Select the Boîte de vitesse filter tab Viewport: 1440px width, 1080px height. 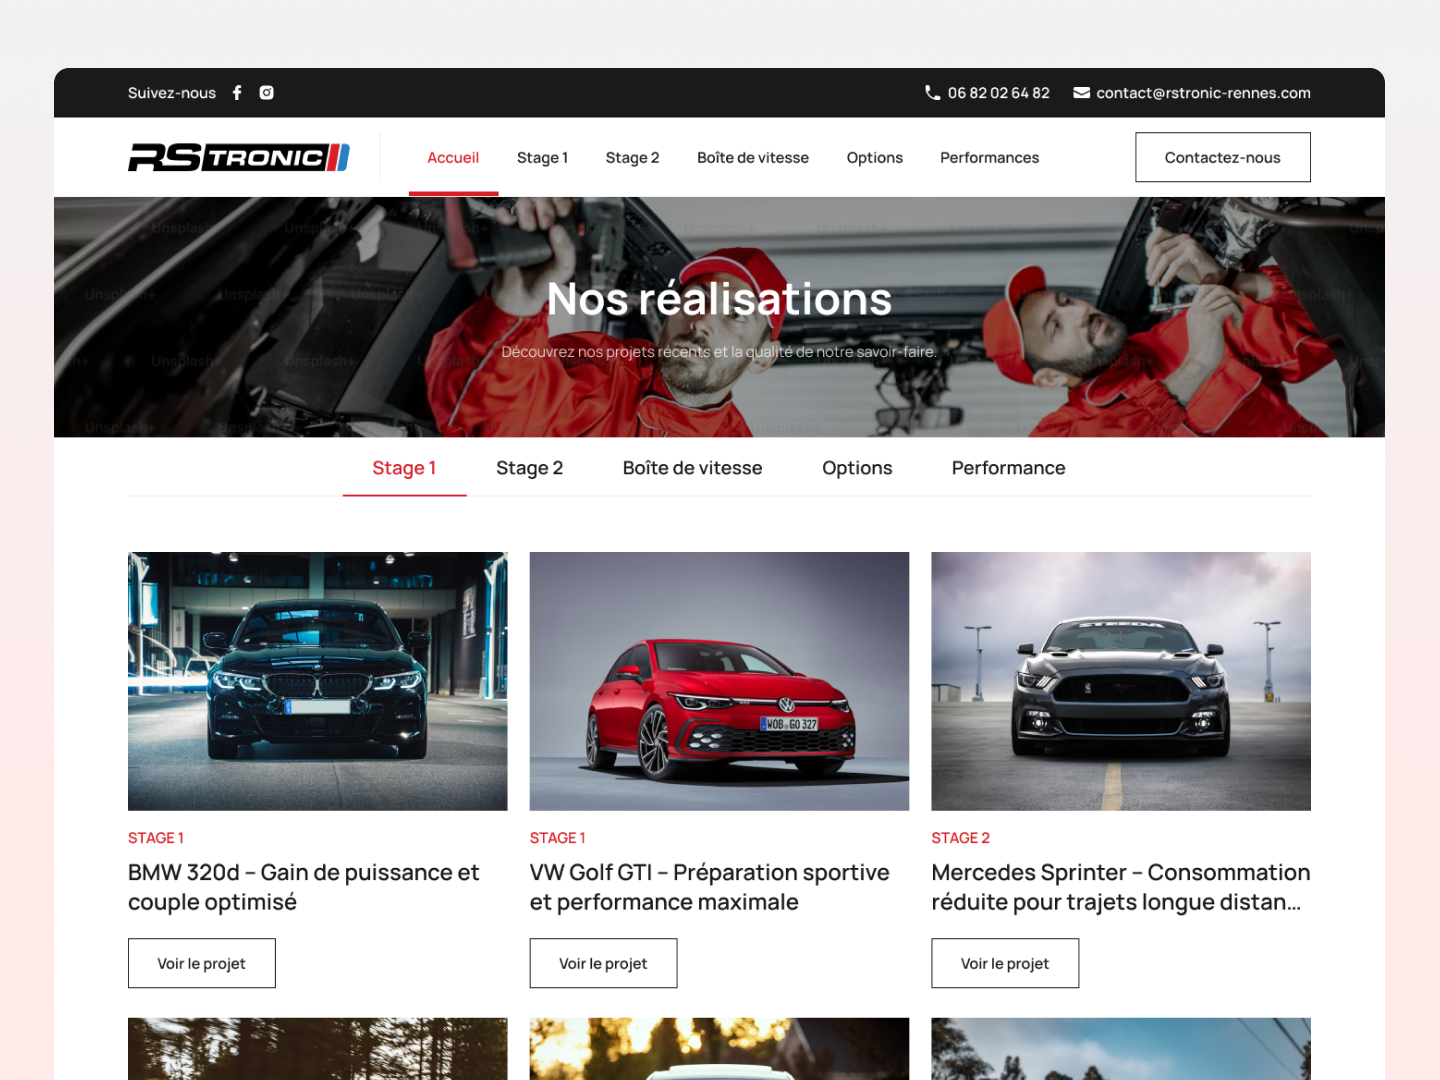(x=692, y=468)
